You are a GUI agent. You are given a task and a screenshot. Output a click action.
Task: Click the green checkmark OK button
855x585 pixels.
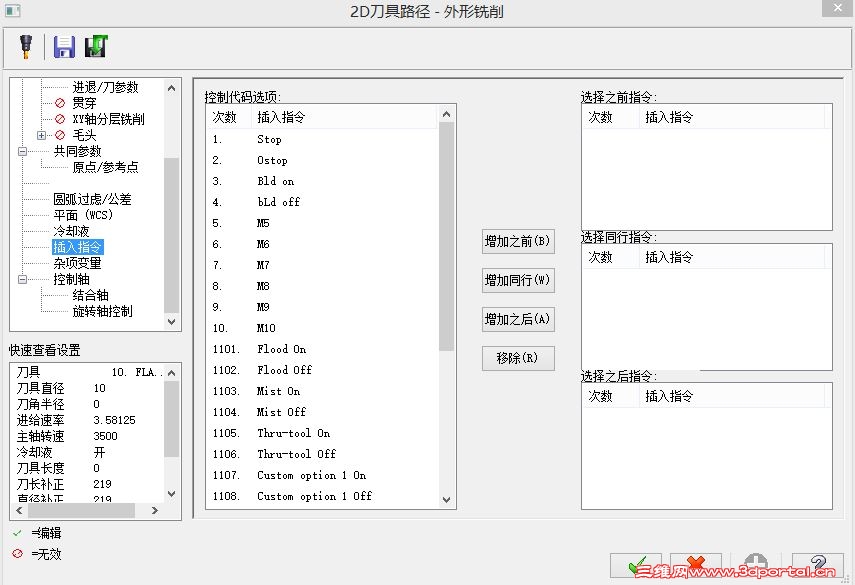[x=636, y=565]
